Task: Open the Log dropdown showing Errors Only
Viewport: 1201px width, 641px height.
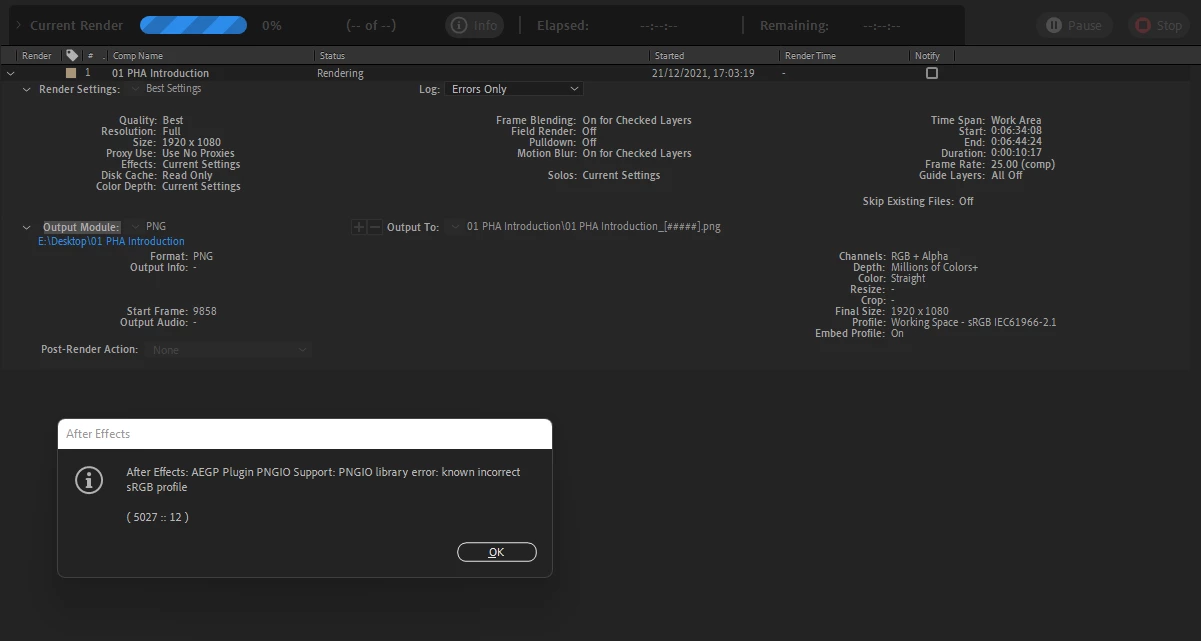Action: point(514,89)
